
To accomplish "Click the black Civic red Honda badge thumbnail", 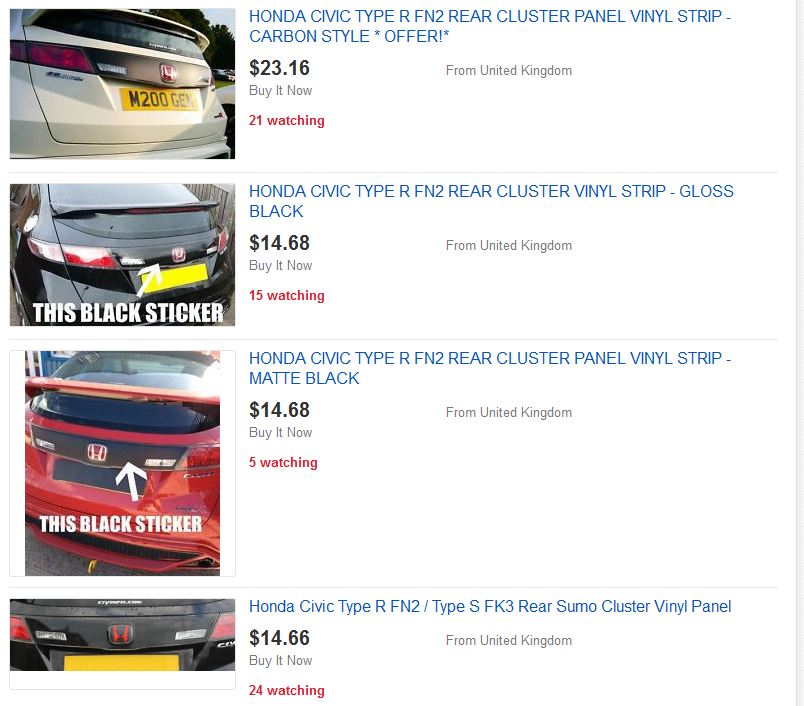I will tap(123, 635).
